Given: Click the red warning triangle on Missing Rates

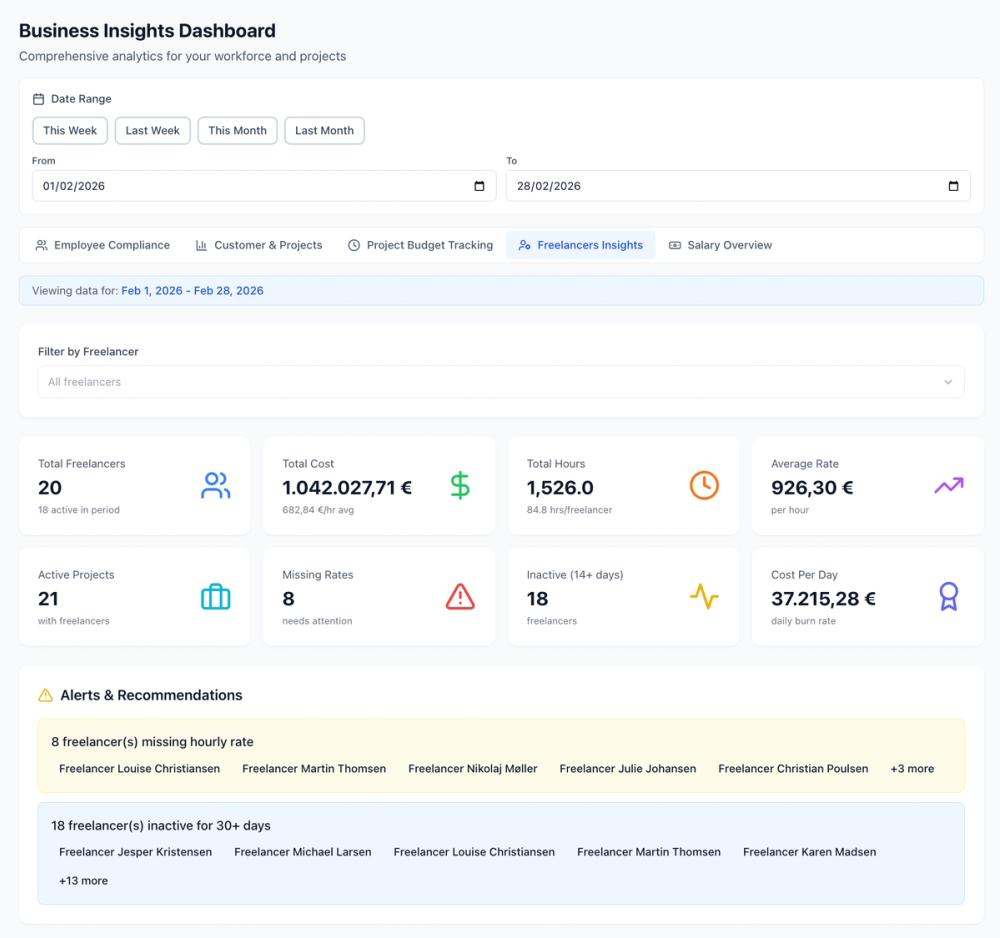Looking at the screenshot, I should [x=460, y=597].
